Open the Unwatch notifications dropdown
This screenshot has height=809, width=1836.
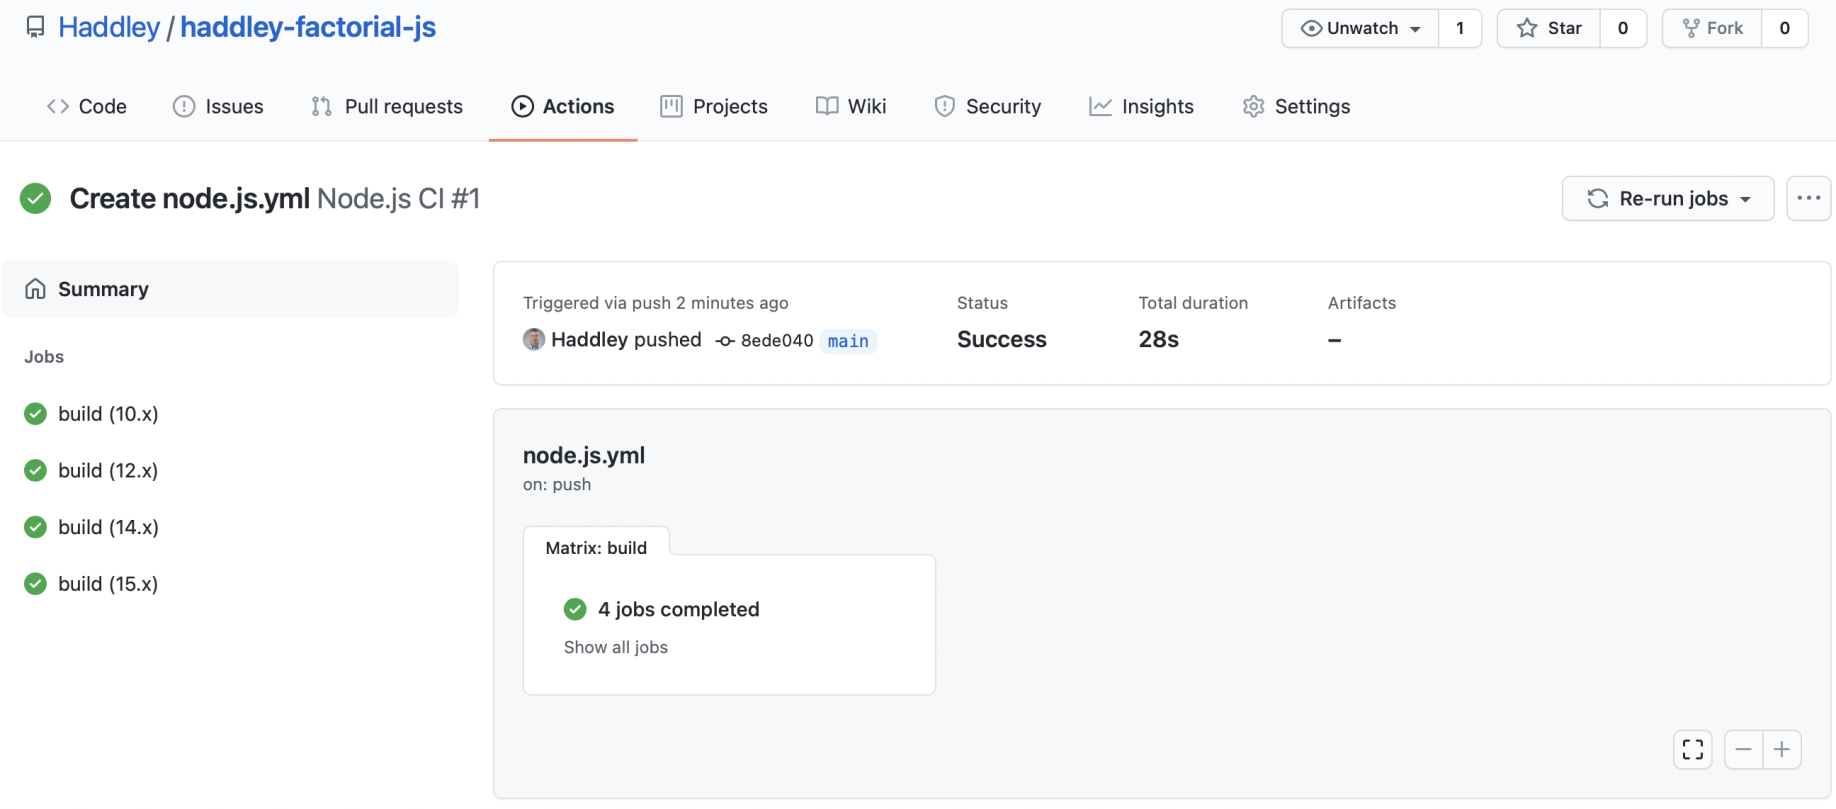(x=1361, y=28)
